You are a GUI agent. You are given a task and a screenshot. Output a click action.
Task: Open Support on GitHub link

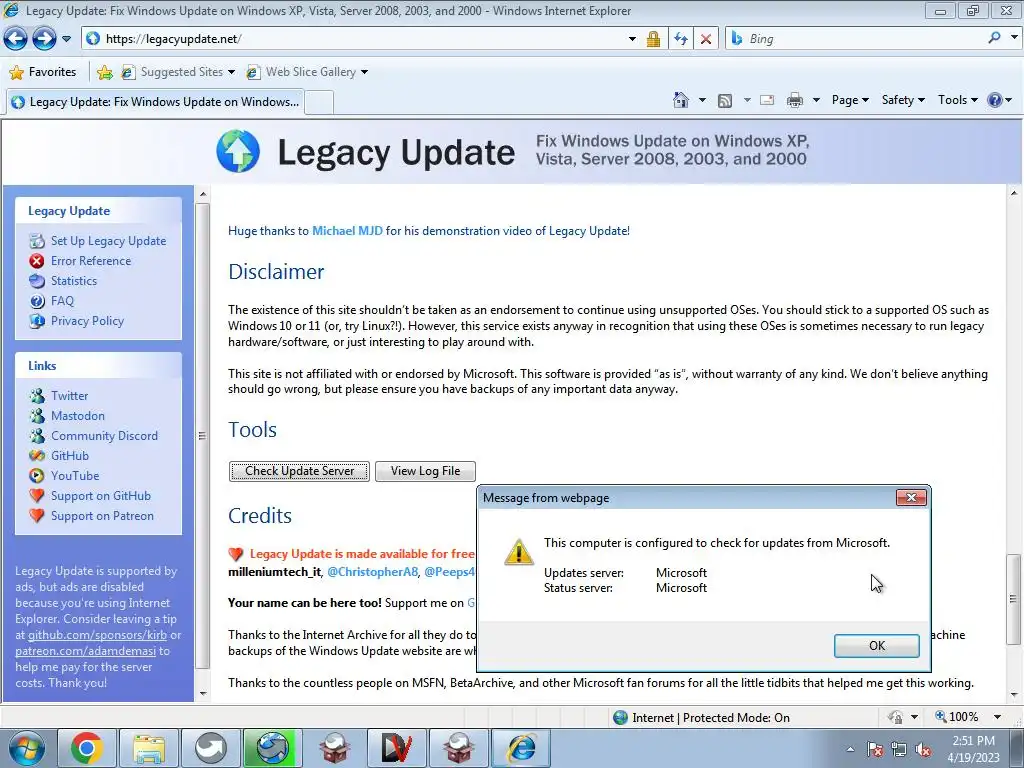101,496
